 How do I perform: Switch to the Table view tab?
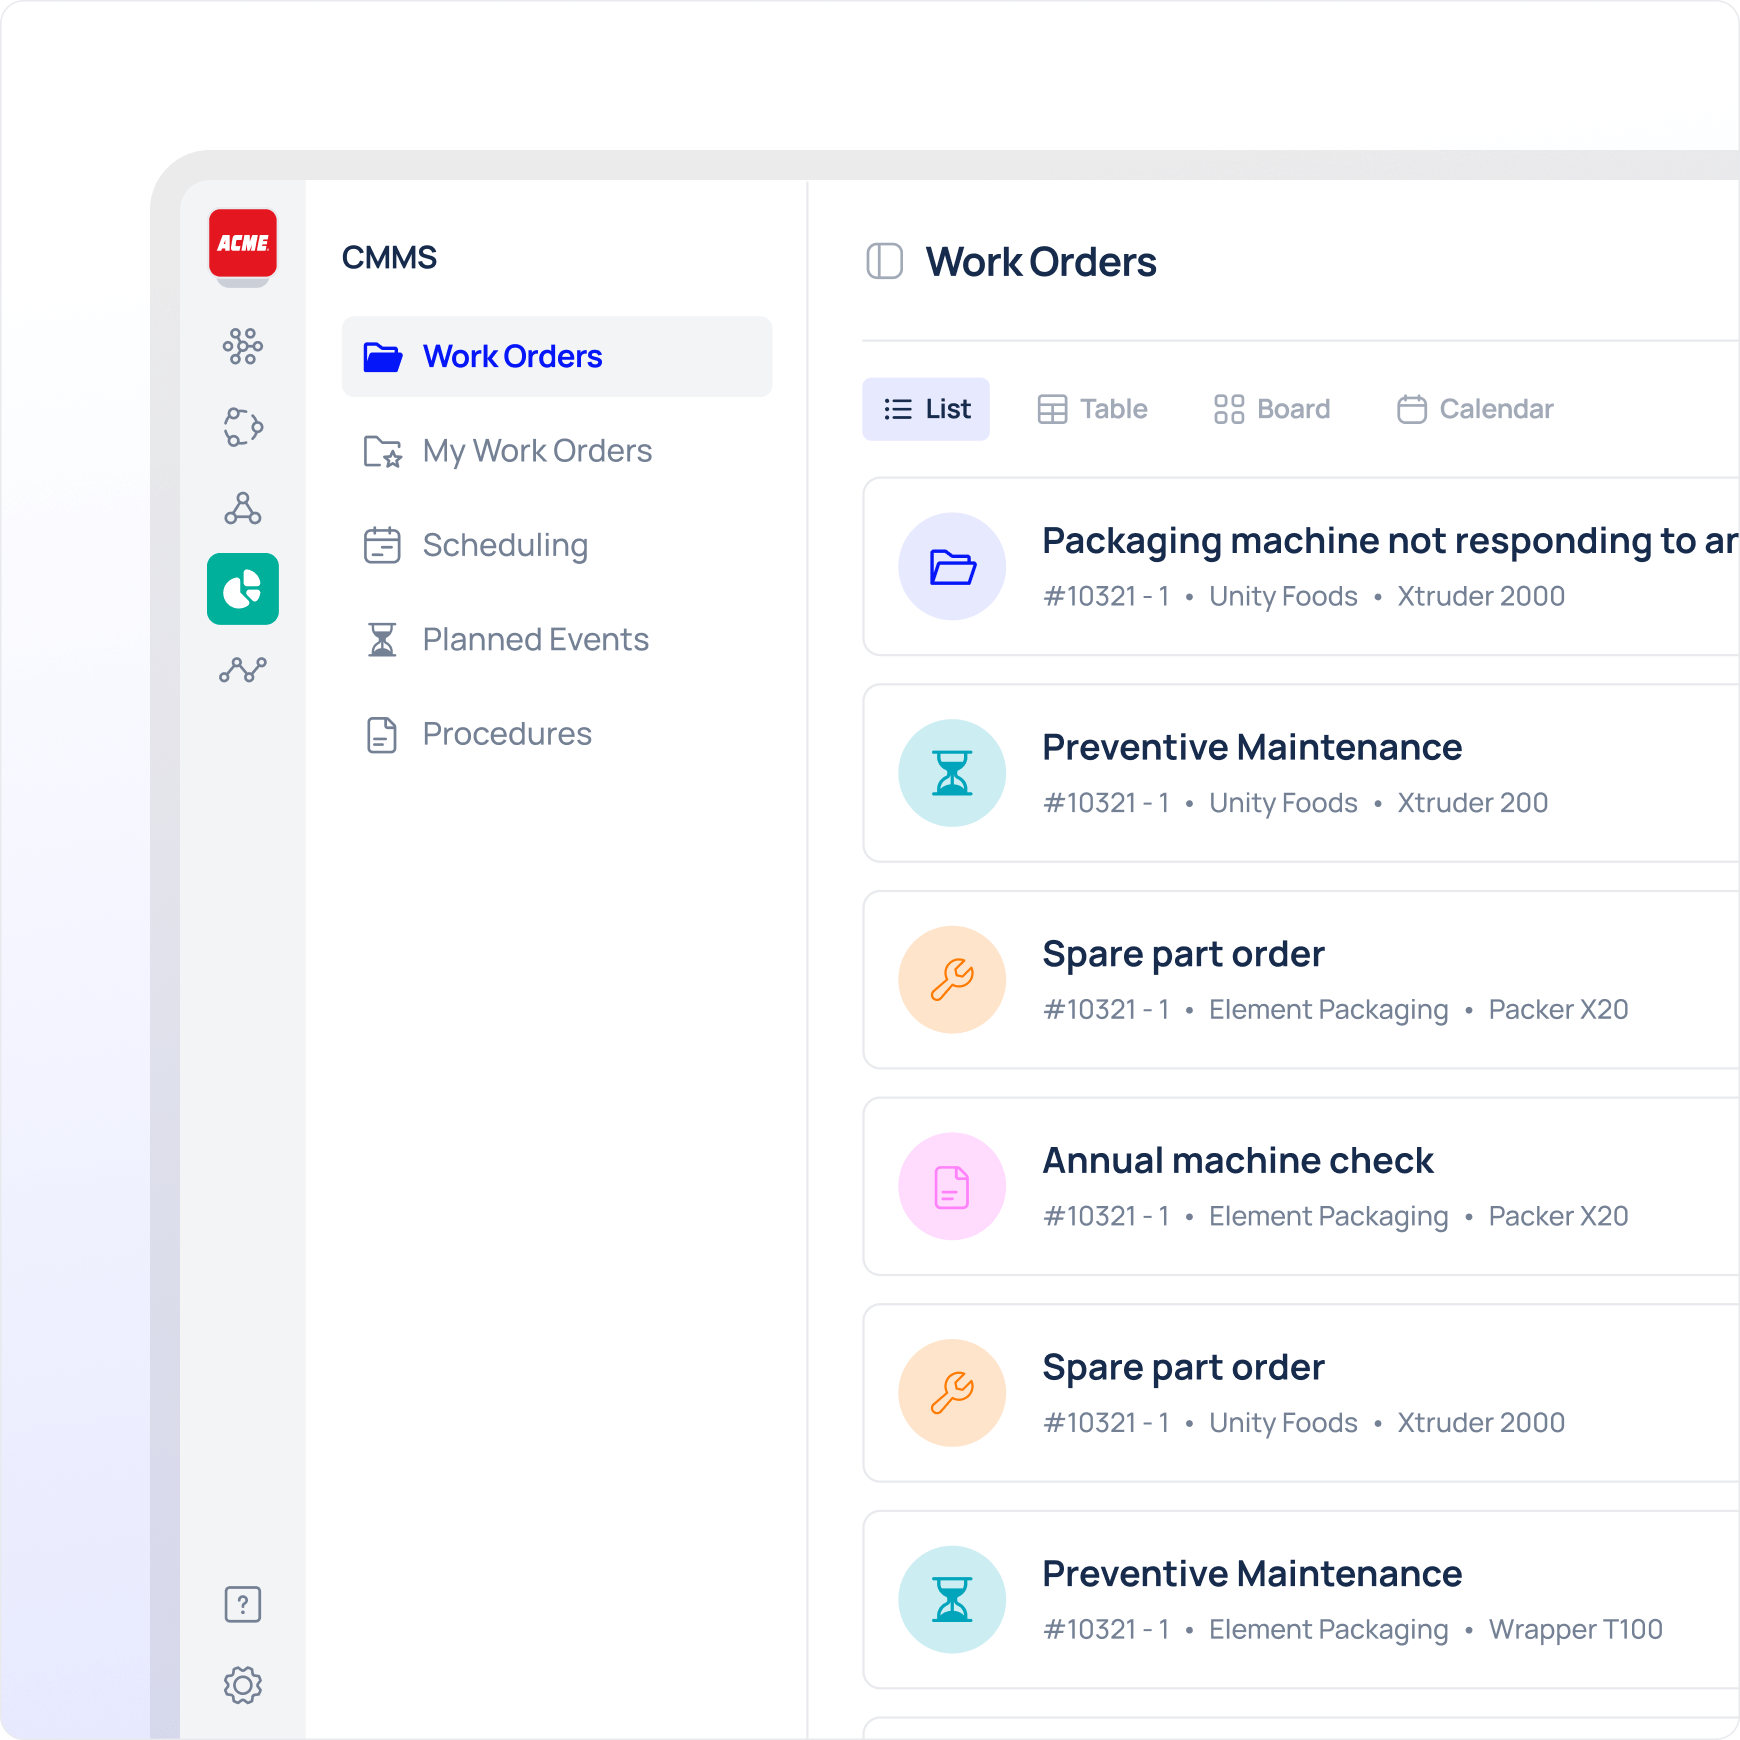[1092, 409]
